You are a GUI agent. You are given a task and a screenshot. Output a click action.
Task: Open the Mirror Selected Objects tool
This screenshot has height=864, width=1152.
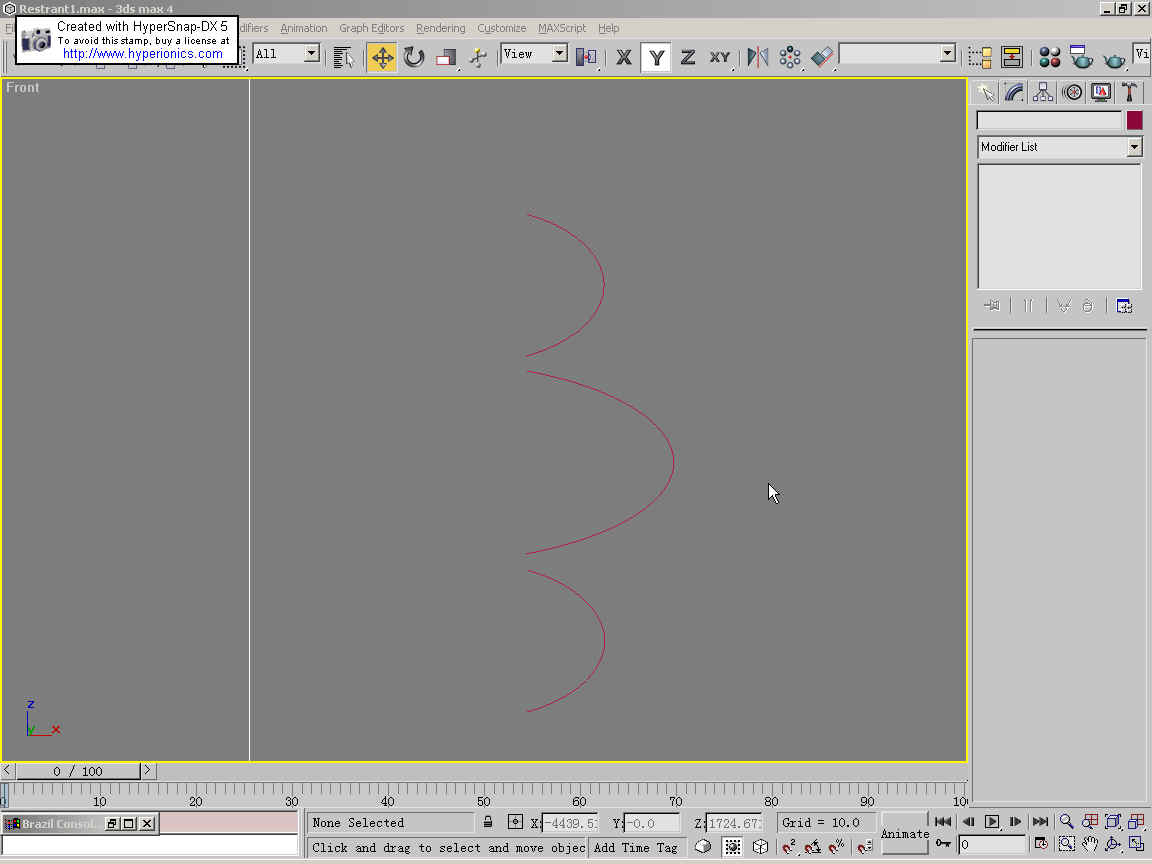click(x=757, y=57)
